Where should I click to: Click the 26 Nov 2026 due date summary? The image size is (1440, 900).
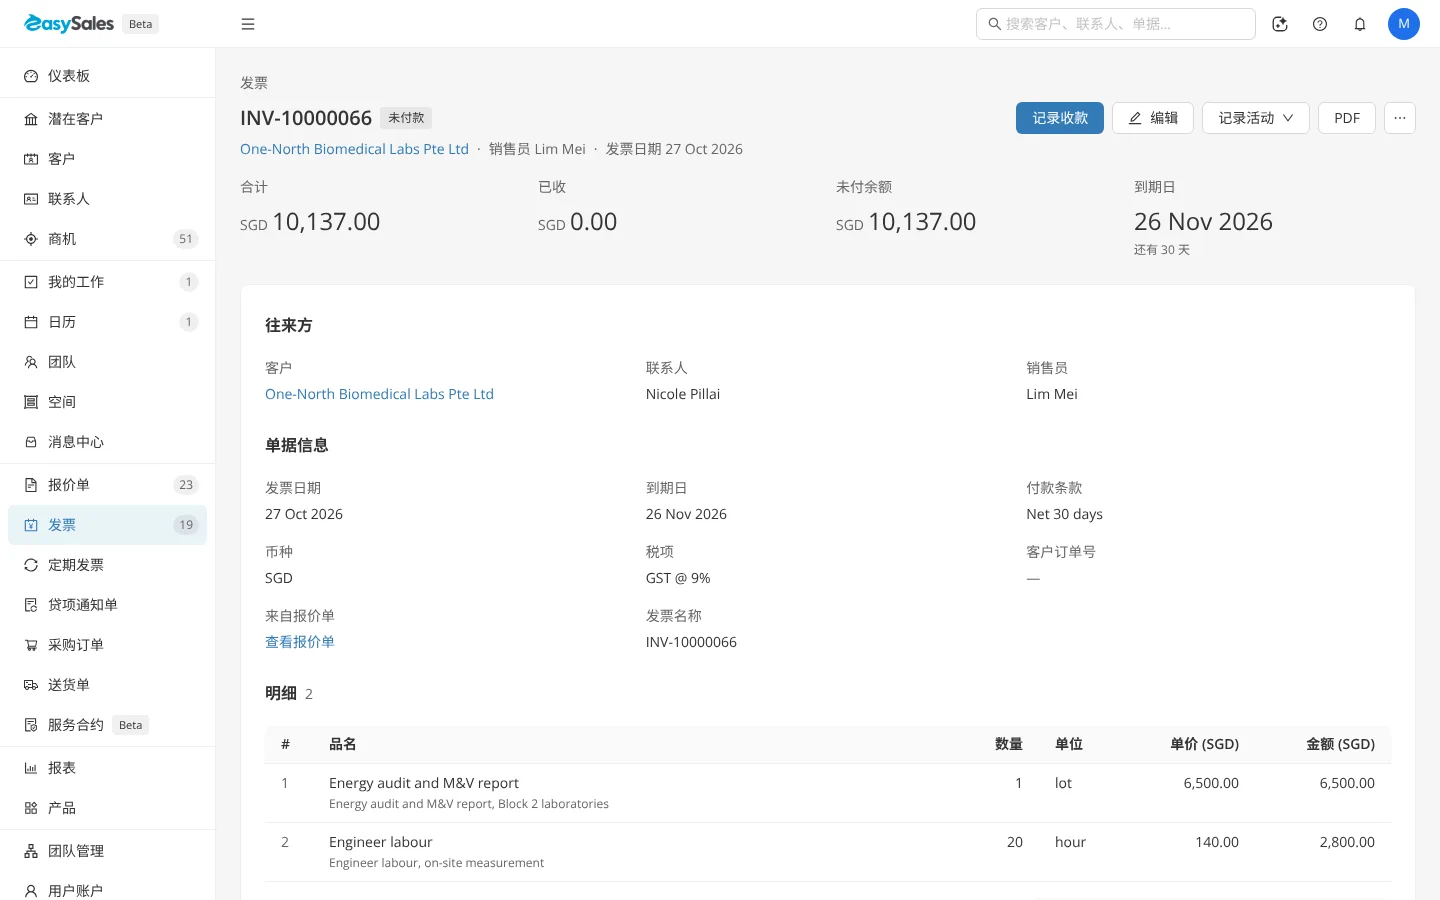tap(1203, 221)
